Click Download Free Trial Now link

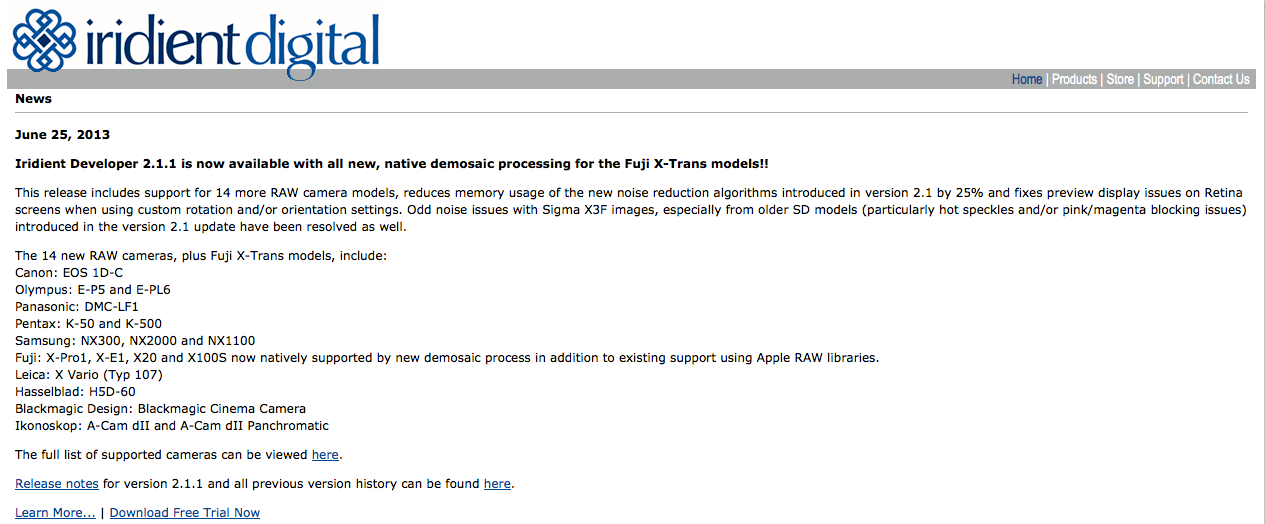[185, 512]
